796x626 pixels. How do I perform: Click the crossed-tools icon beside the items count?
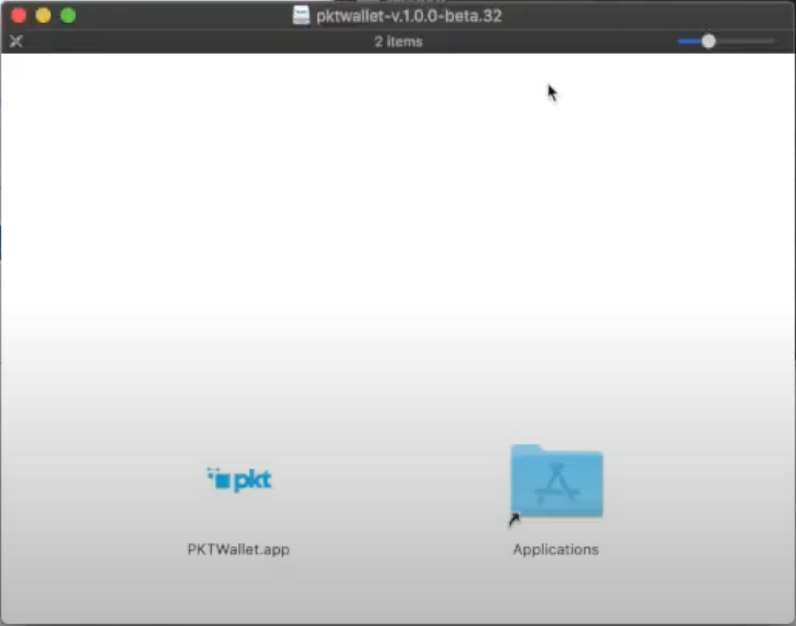(x=16, y=41)
